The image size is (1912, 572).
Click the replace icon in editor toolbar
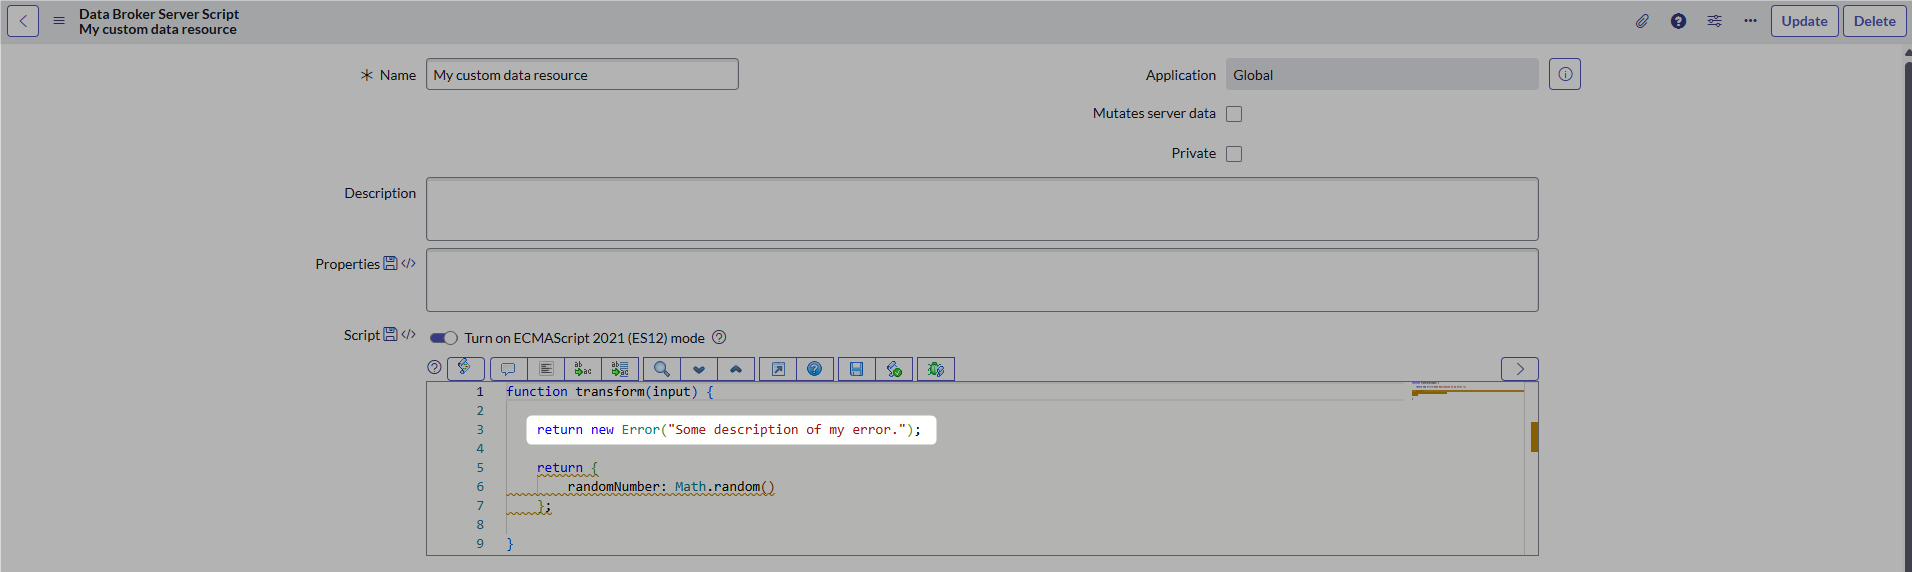point(583,369)
